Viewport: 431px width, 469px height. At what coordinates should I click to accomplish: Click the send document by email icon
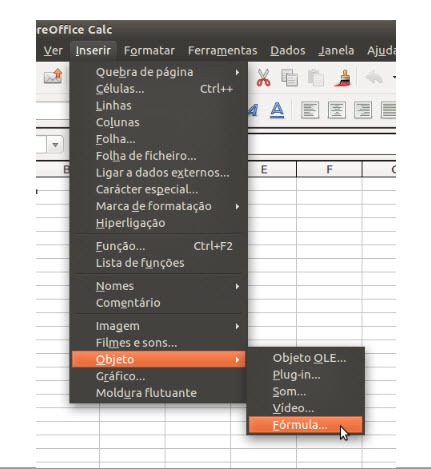click(x=53, y=76)
